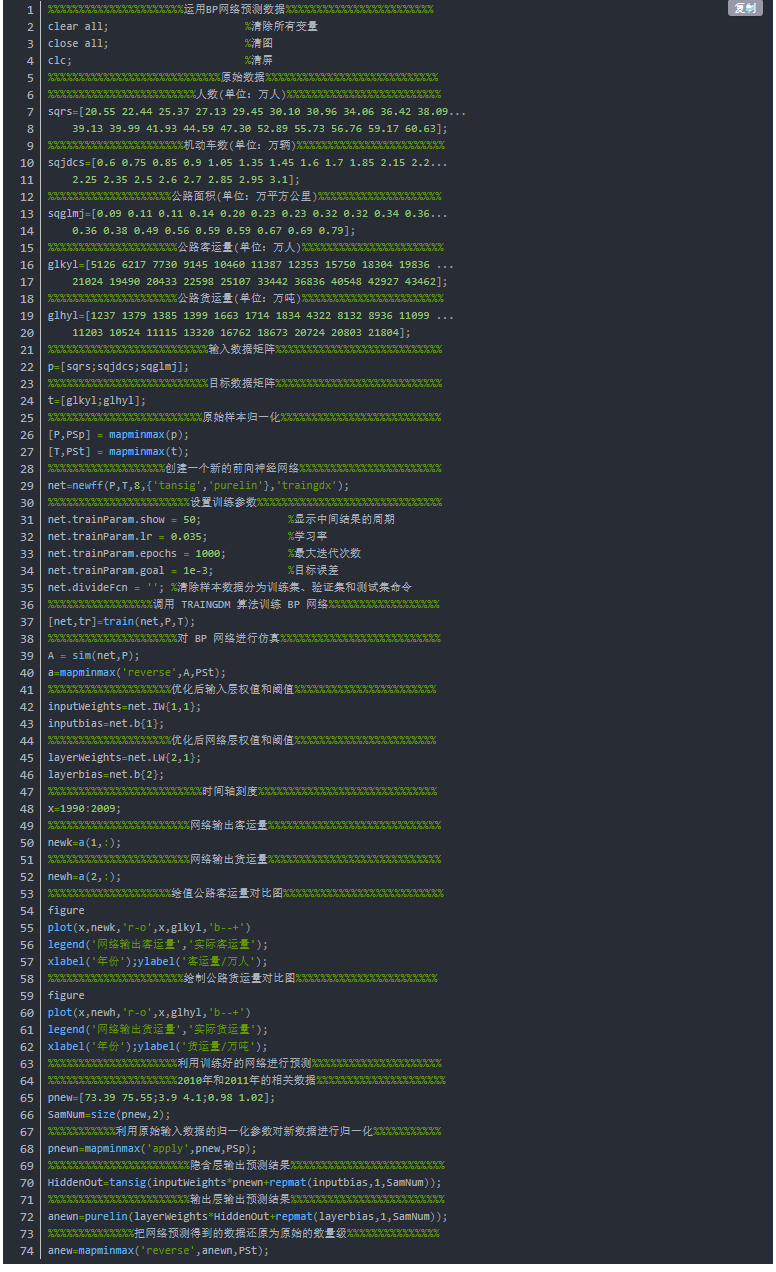Click 'inputbias=net.b{1};'

106,723
